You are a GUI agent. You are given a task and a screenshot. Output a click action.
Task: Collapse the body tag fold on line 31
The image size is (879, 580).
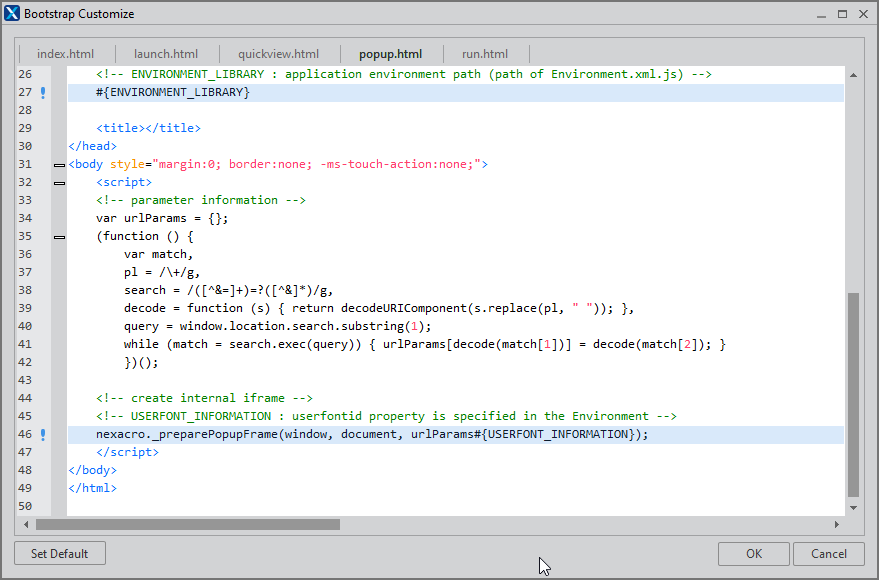point(59,165)
